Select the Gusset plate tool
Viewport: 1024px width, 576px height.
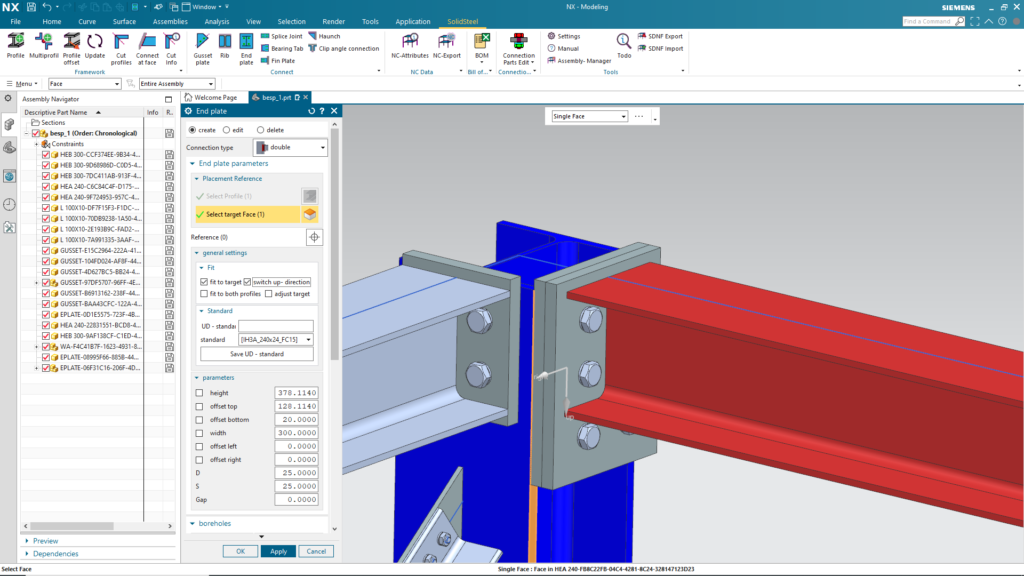point(202,49)
